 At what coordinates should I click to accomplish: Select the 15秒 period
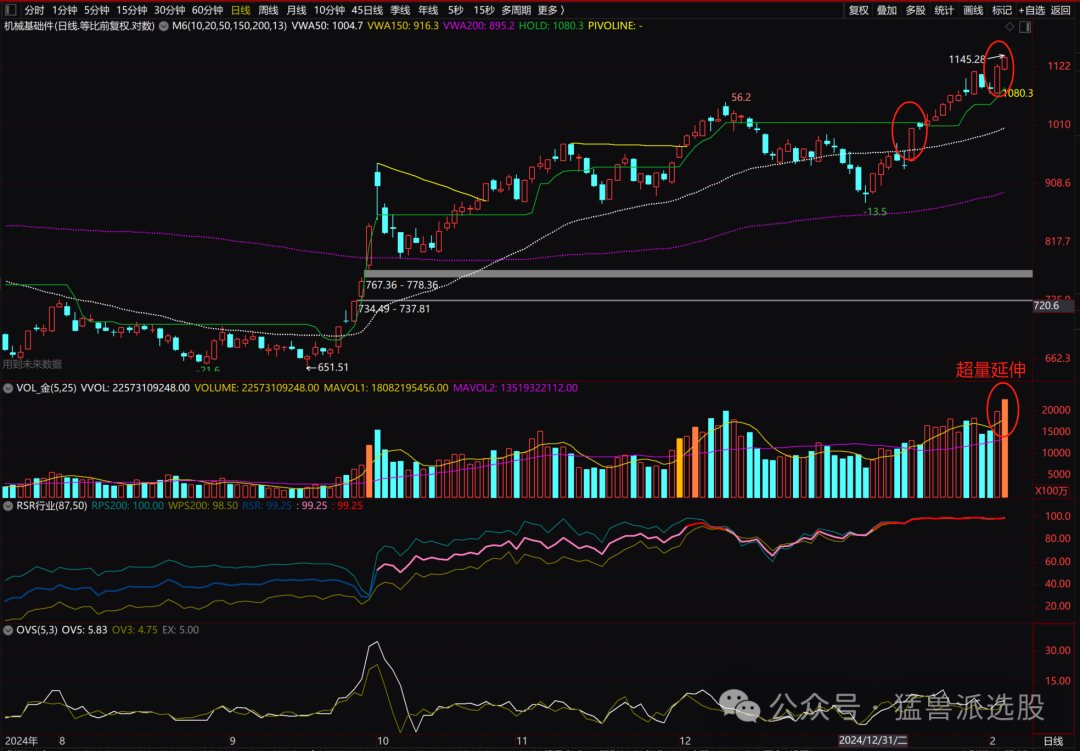pos(484,10)
